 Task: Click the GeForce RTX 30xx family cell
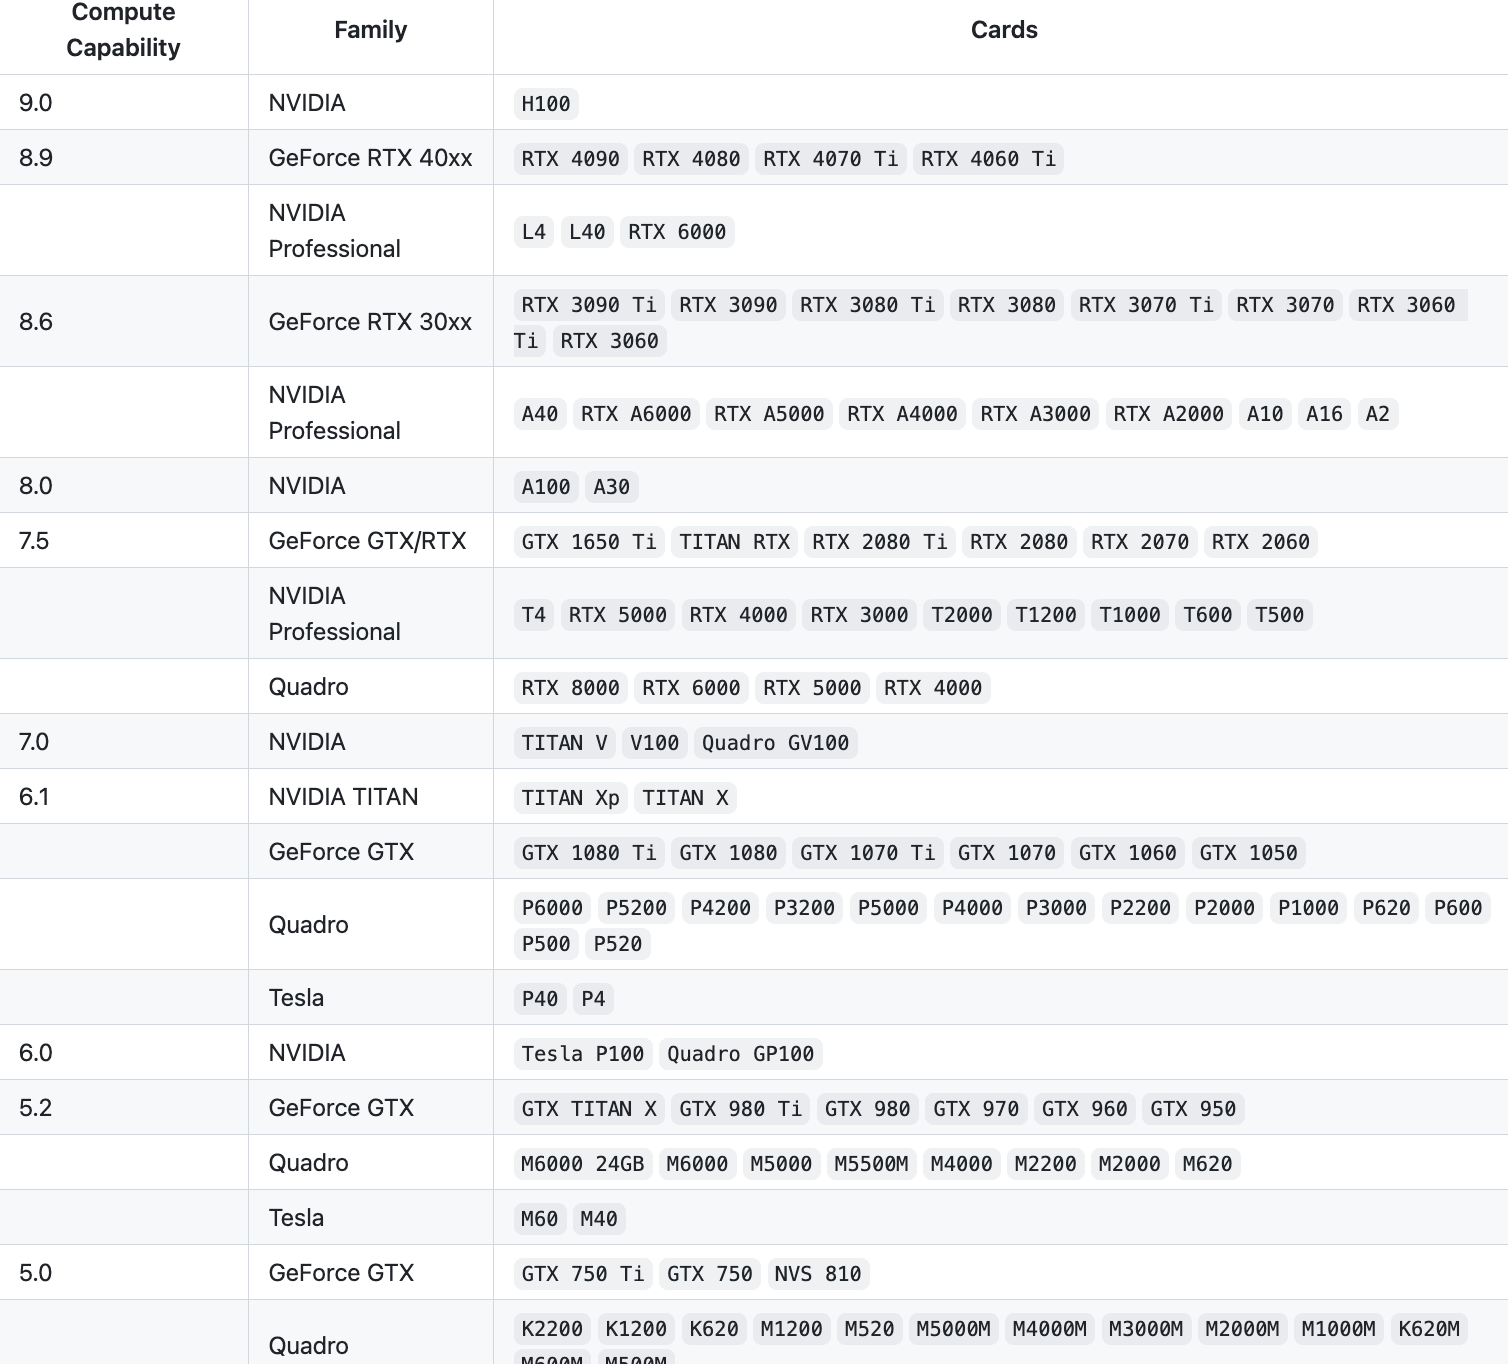click(x=370, y=322)
